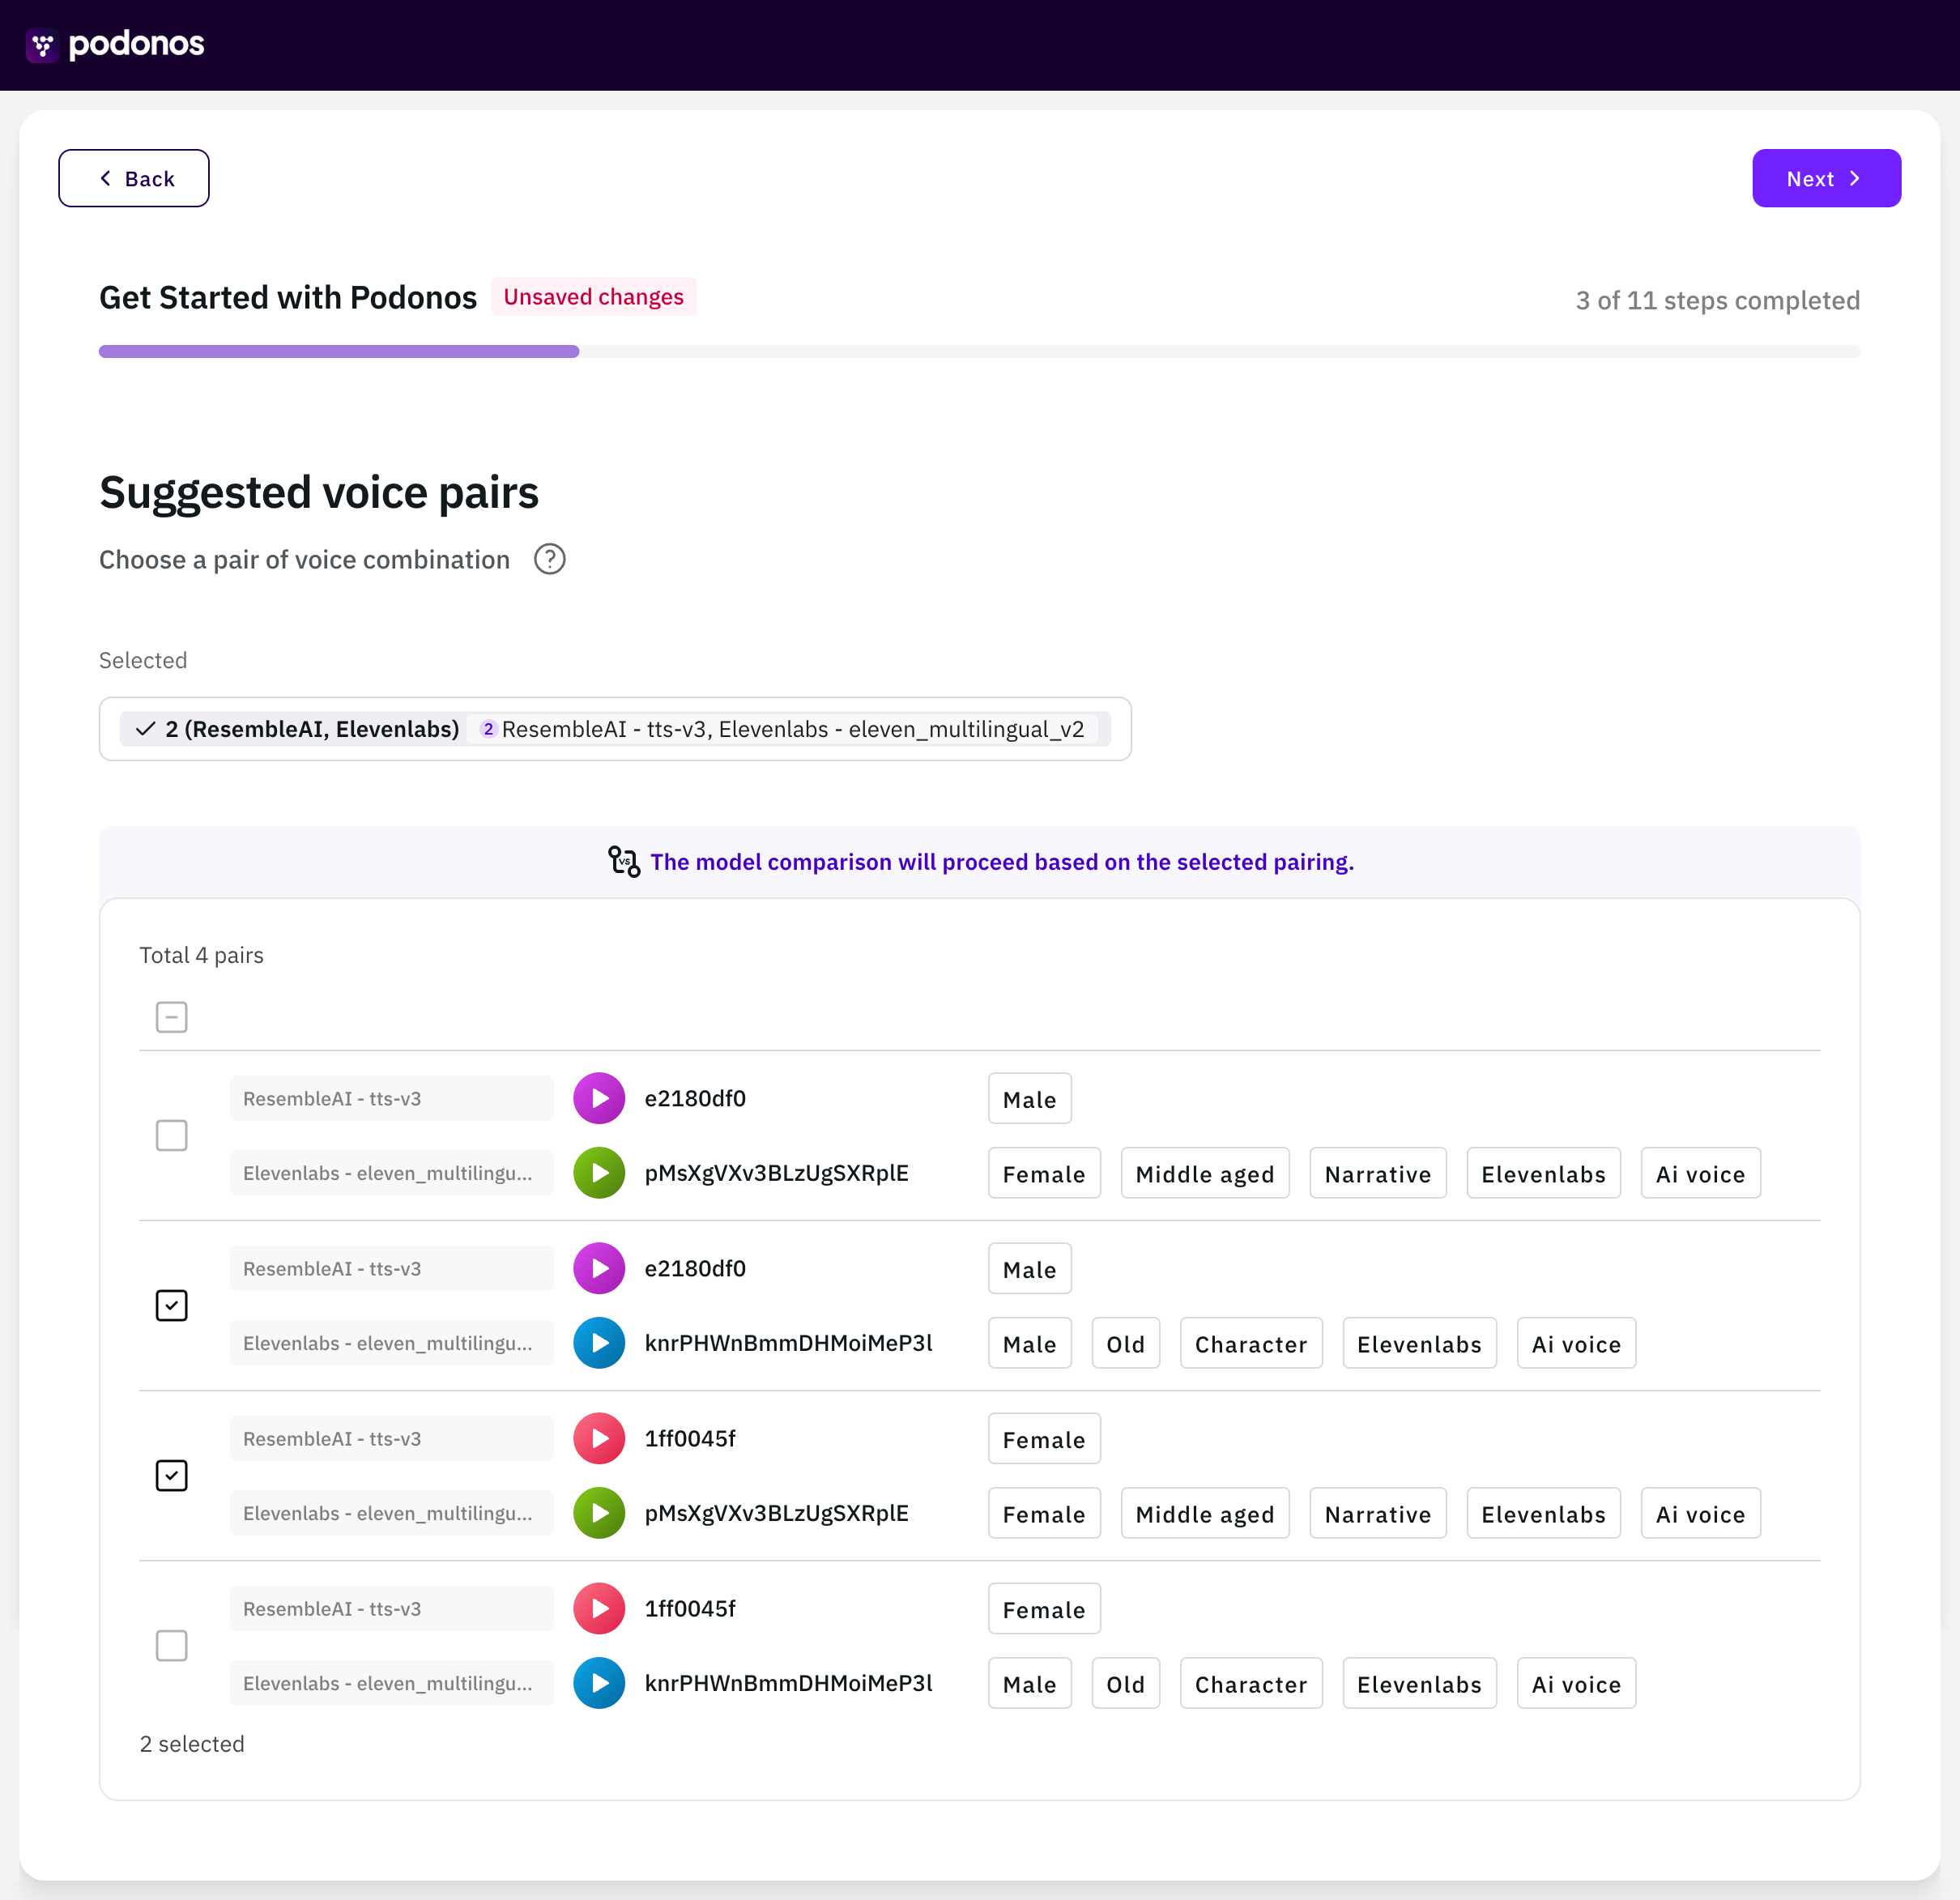This screenshot has width=1960, height=1900.
Task: Check the last pair 1ff0045f with knrPHWnBmmDHMoiMeP3l
Action: point(172,1645)
